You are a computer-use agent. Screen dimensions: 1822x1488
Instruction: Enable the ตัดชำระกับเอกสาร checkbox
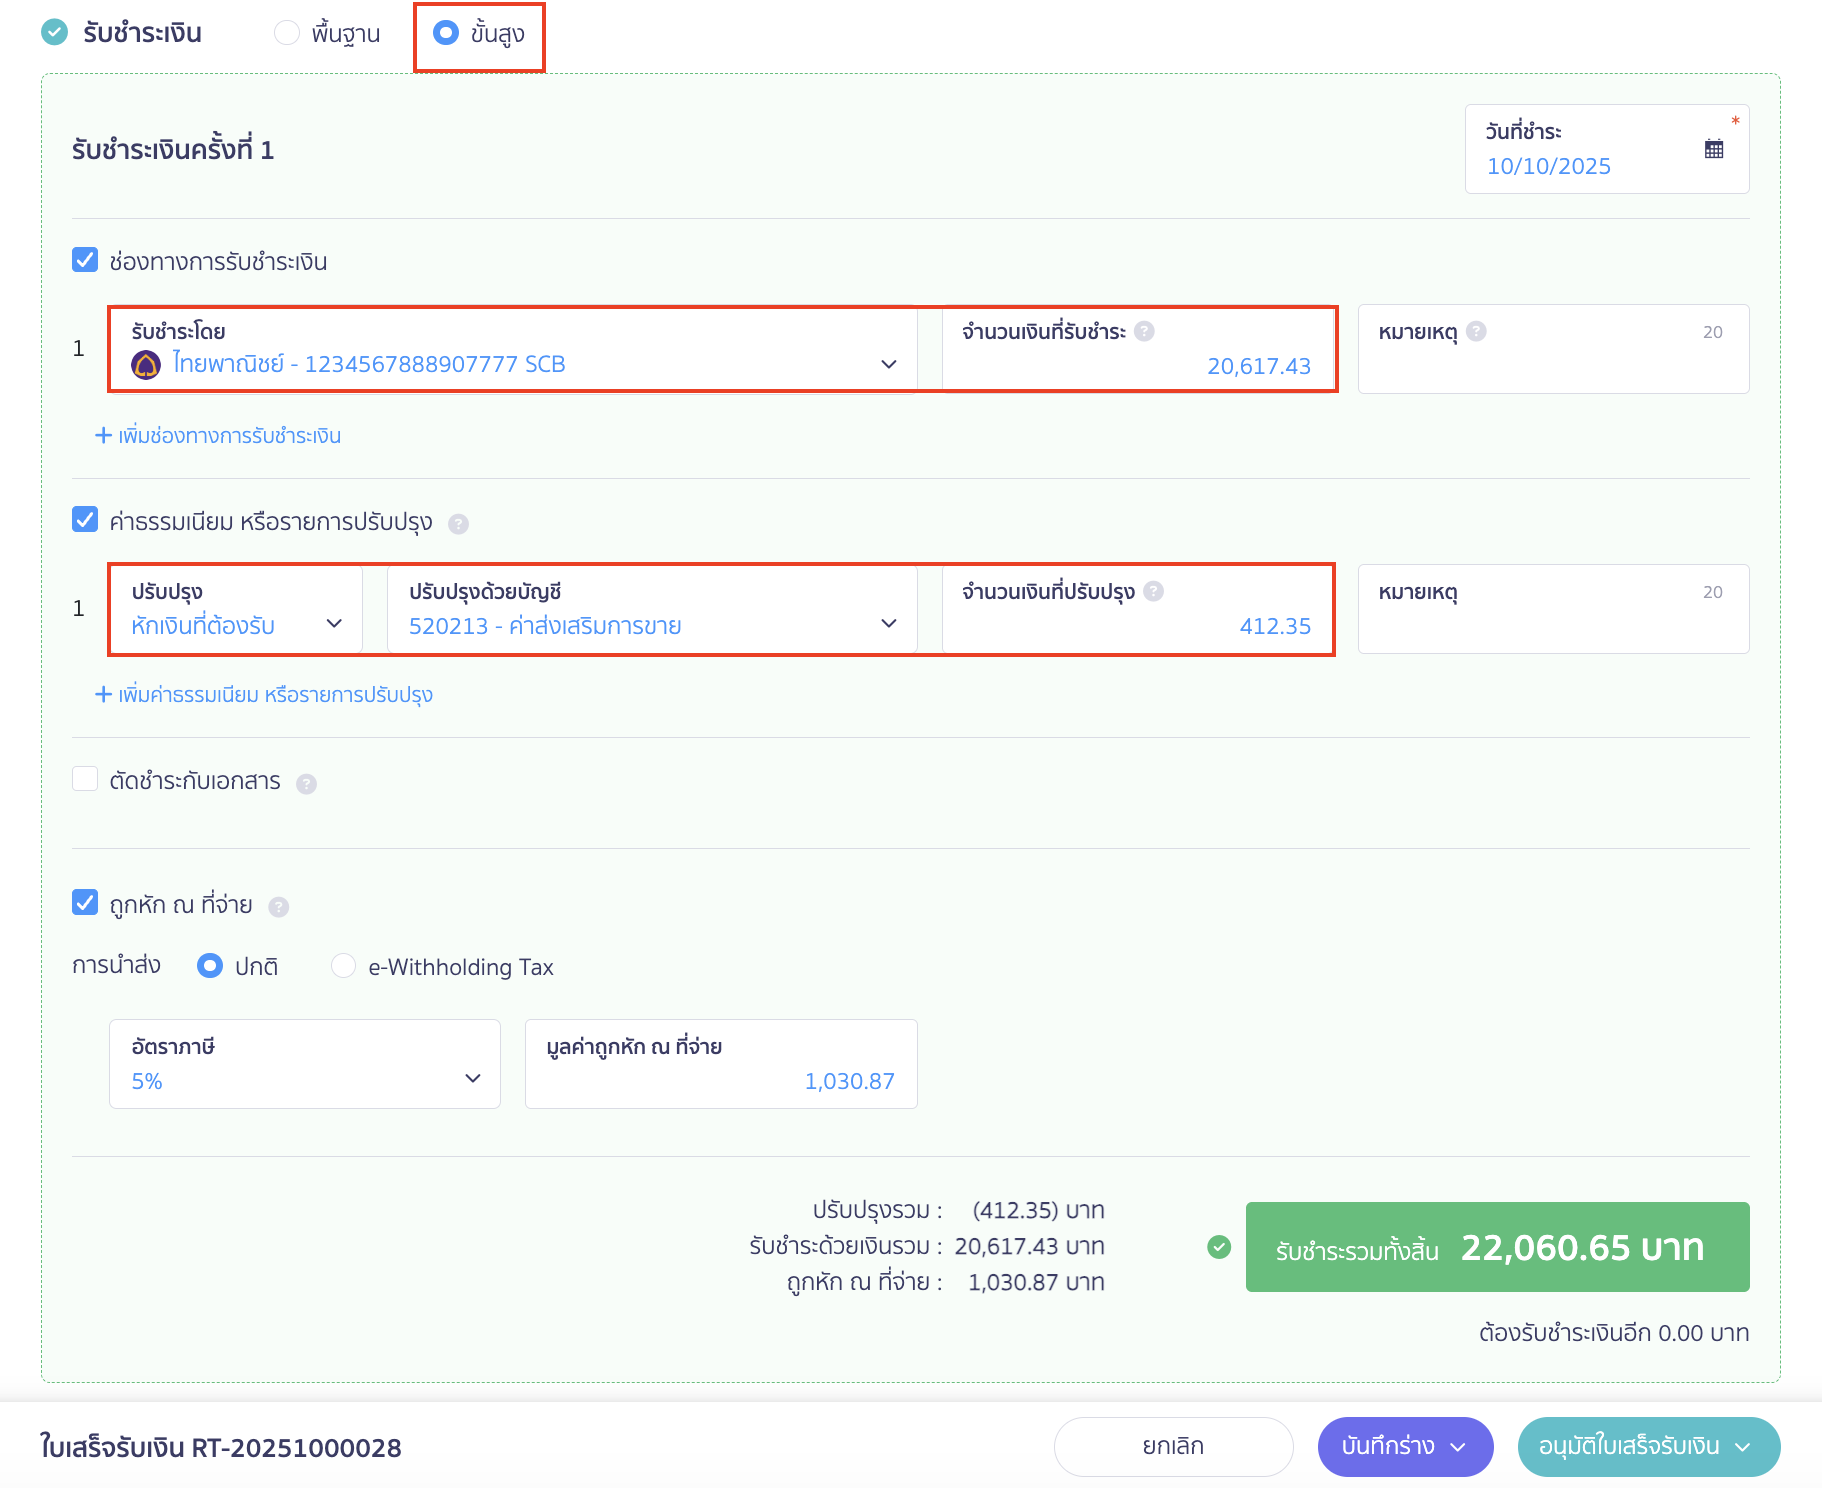point(85,779)
